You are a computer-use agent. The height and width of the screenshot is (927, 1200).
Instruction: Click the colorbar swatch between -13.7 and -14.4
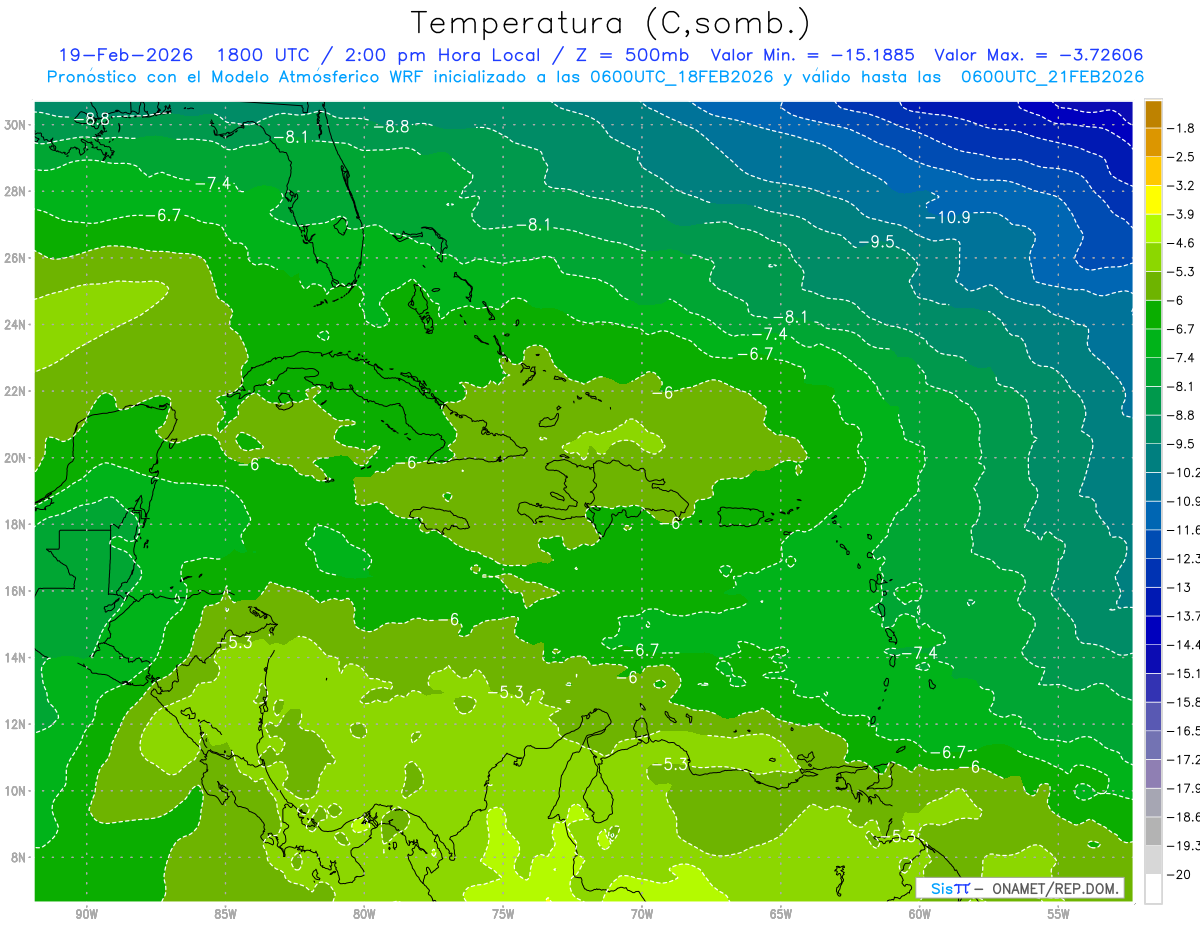(1153, 631)
